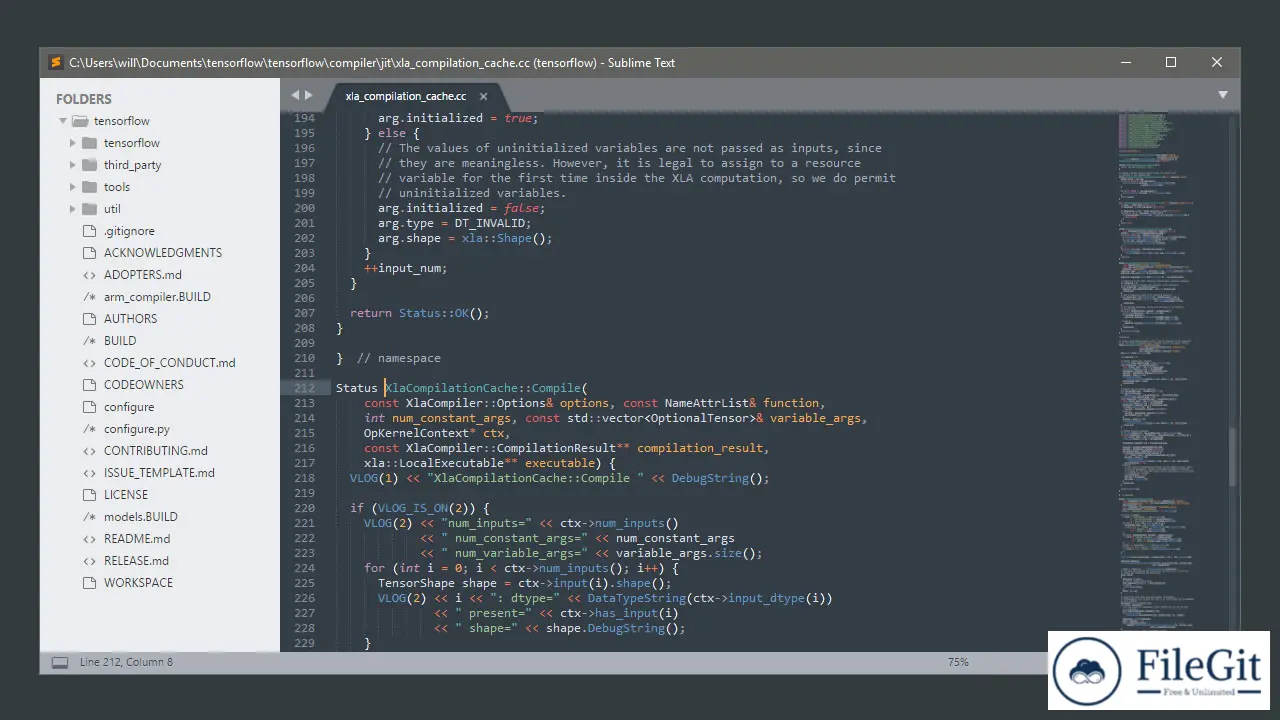Select the xla_compilation_cache.cc tab
The height and width of the screenshot is (720, 1280).
click(405, 96)
